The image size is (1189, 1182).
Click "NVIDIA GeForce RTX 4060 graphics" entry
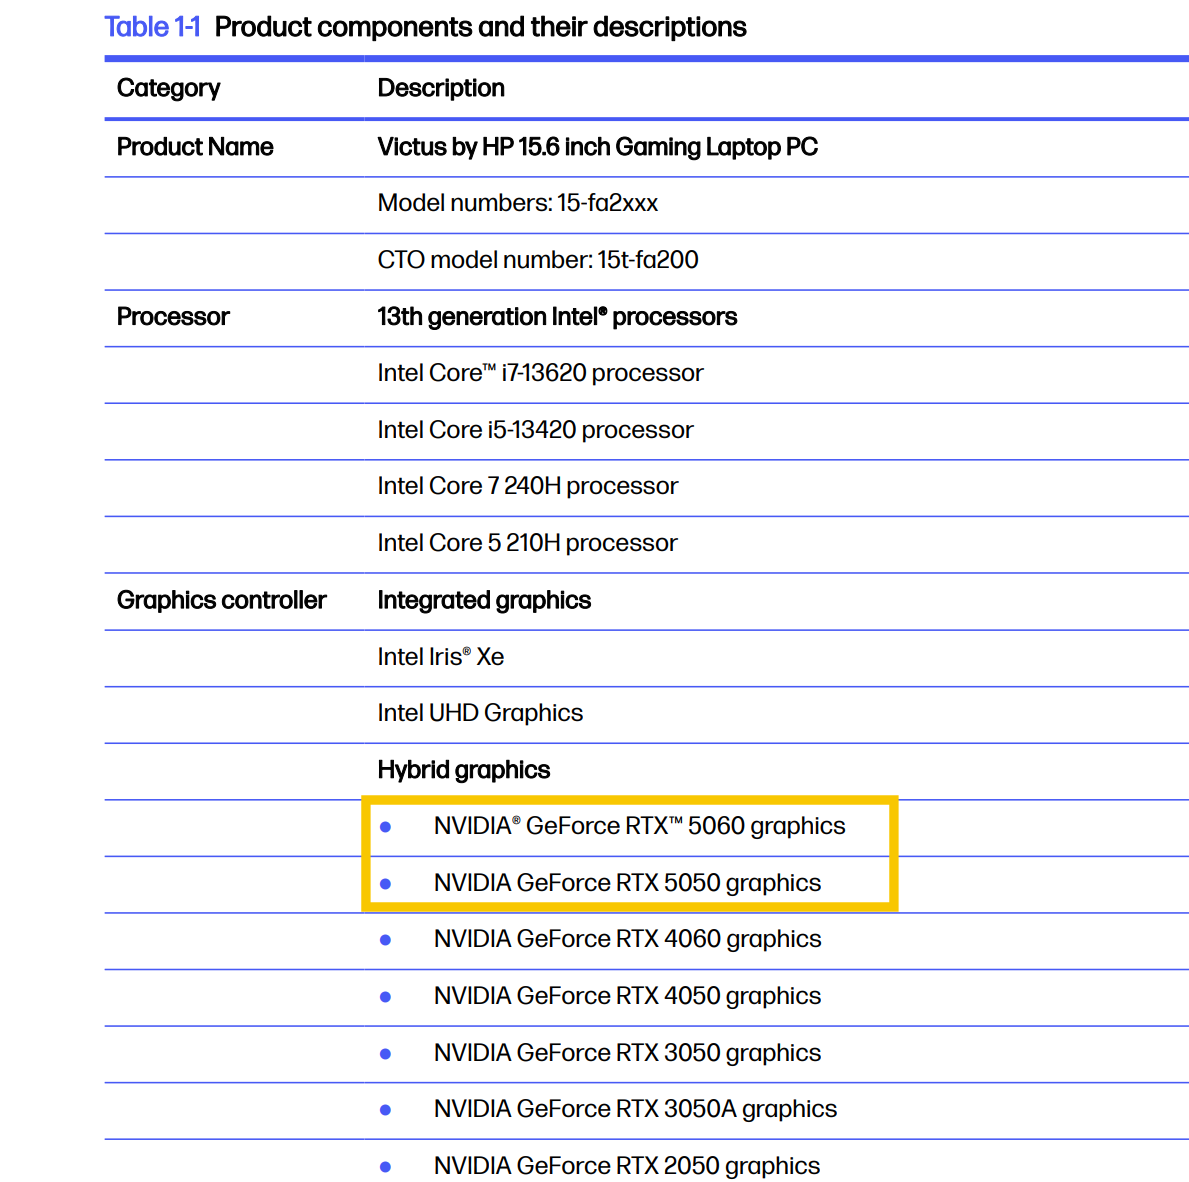pyautogui.click(x=627, y=939)
